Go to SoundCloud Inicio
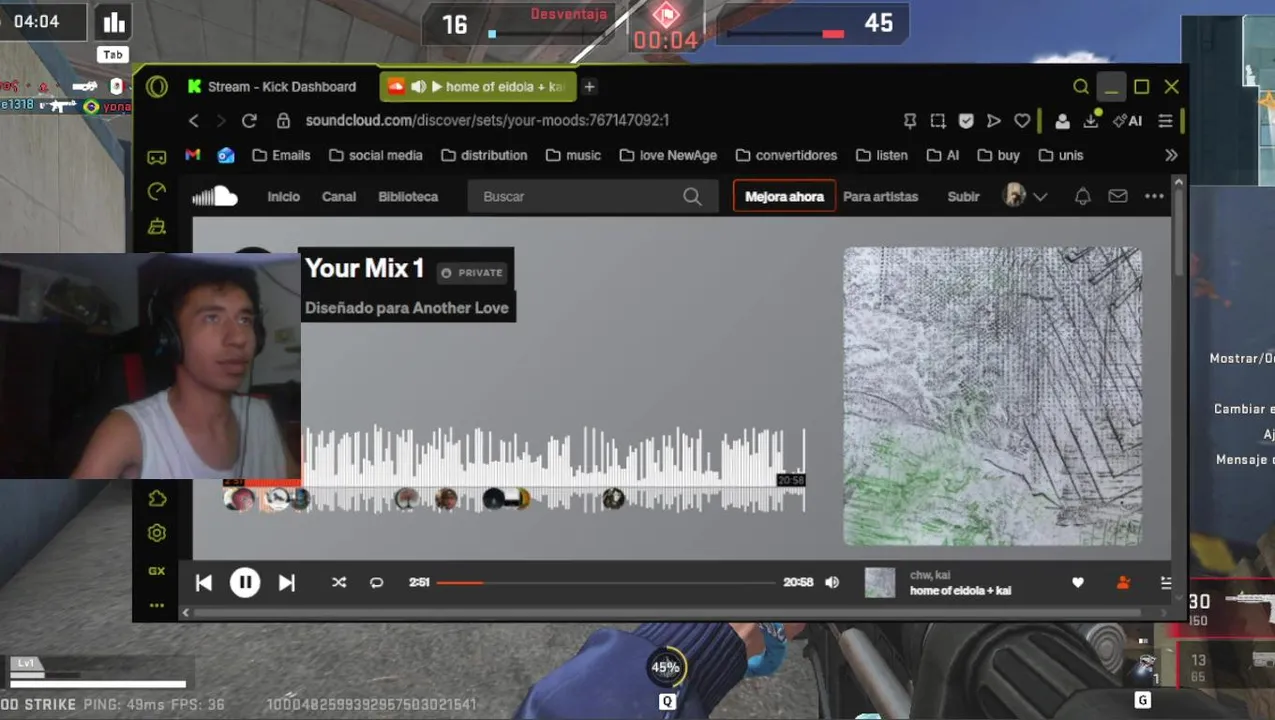 pyautogui.click(x=283, y=196)
